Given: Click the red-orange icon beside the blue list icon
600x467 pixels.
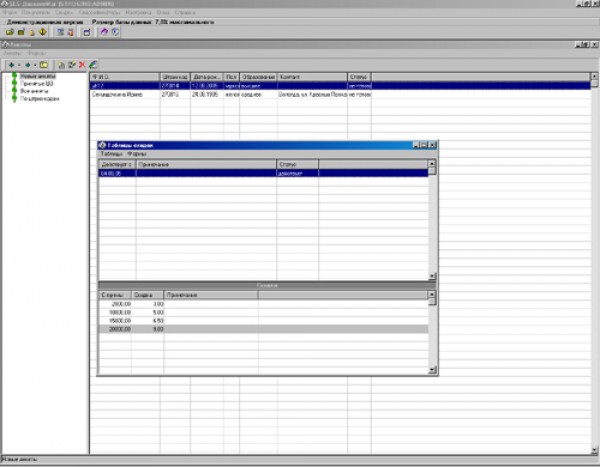Looking at the screenshot, I should (x=70, y=32).
